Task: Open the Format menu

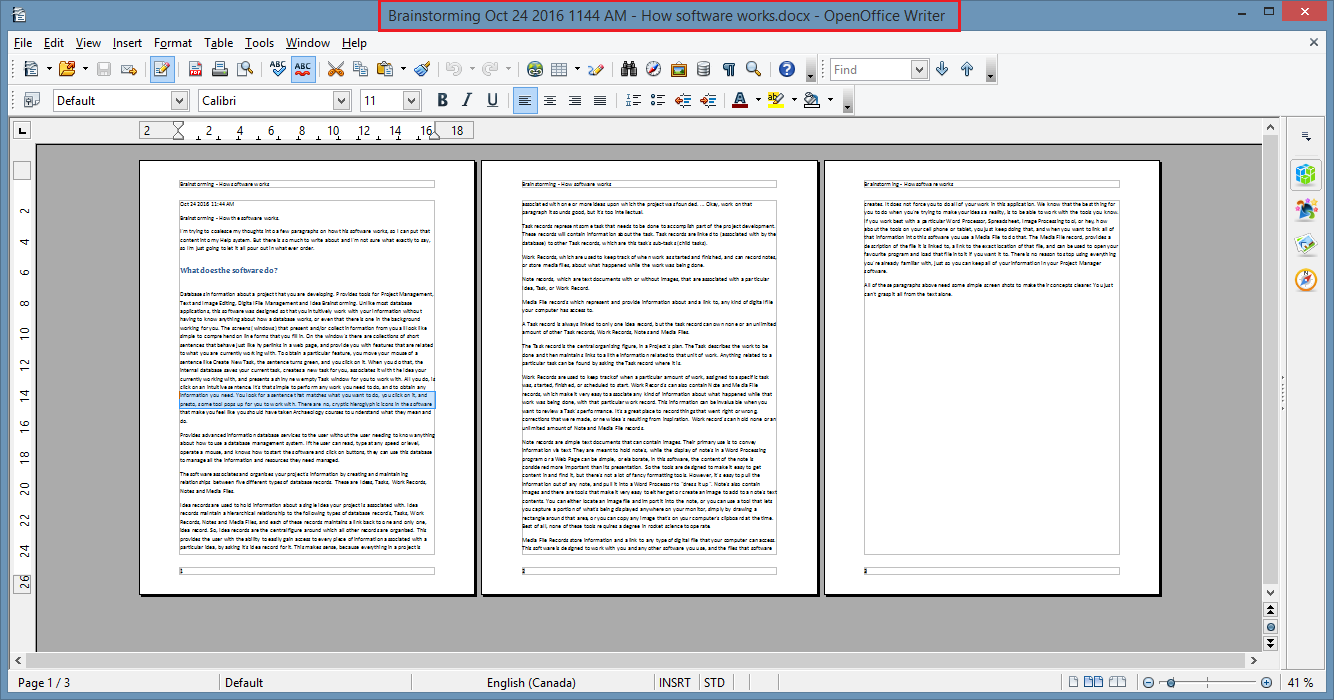Action: pyautogui.click(x=173, y=43)
